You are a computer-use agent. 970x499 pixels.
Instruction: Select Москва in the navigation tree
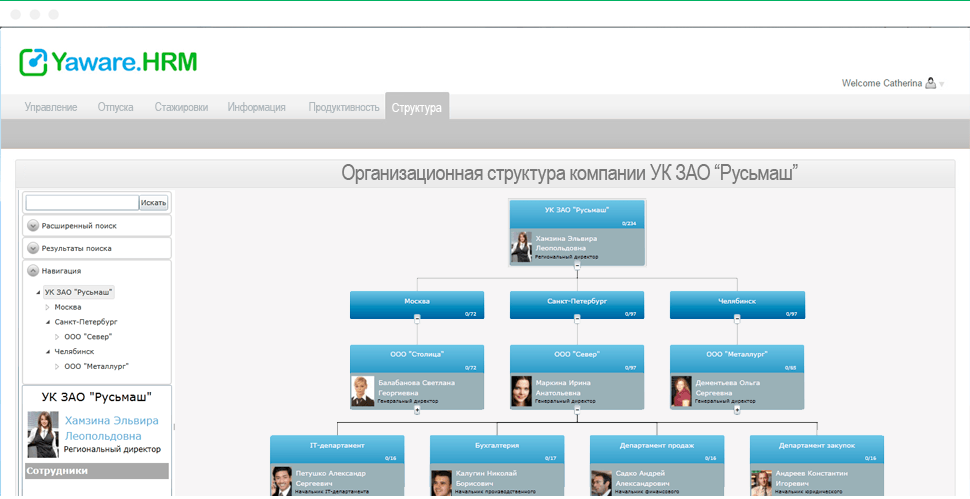coord(67,307)
